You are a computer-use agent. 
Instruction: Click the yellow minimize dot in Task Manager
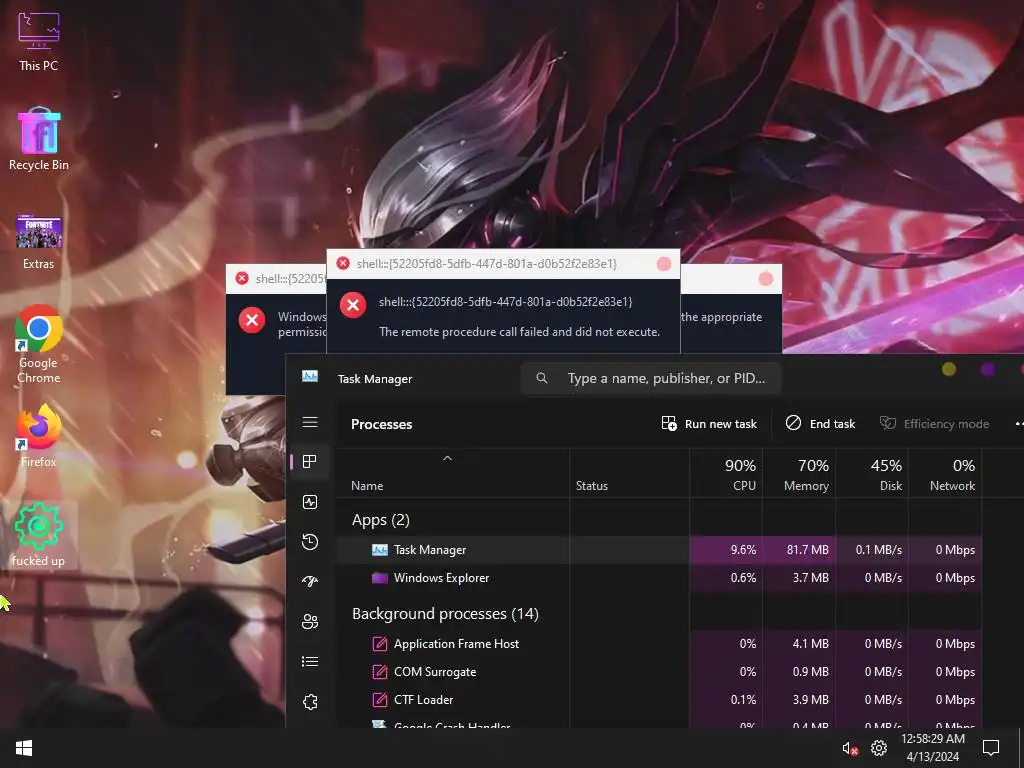point(949,370)
